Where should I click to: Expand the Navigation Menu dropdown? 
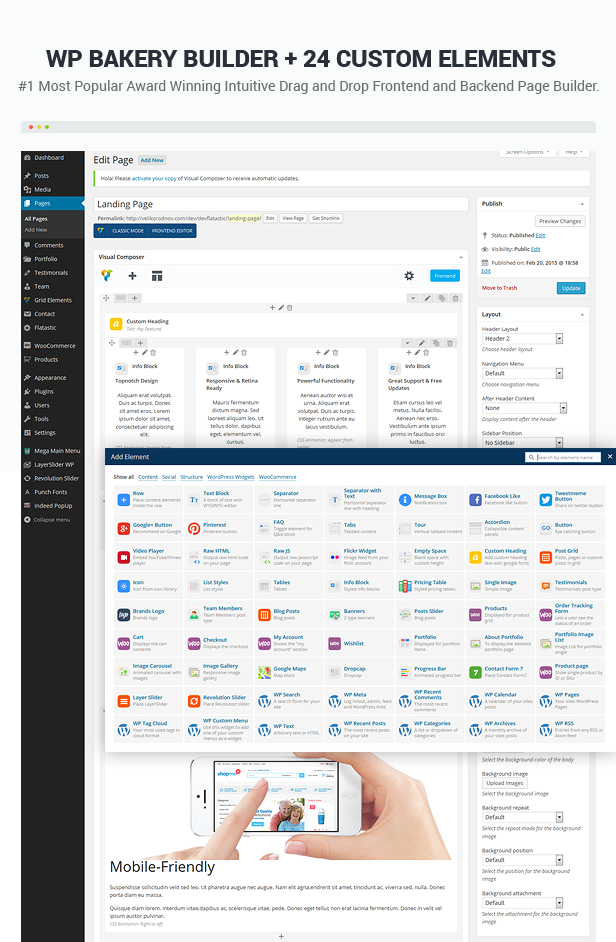(524, 373)
